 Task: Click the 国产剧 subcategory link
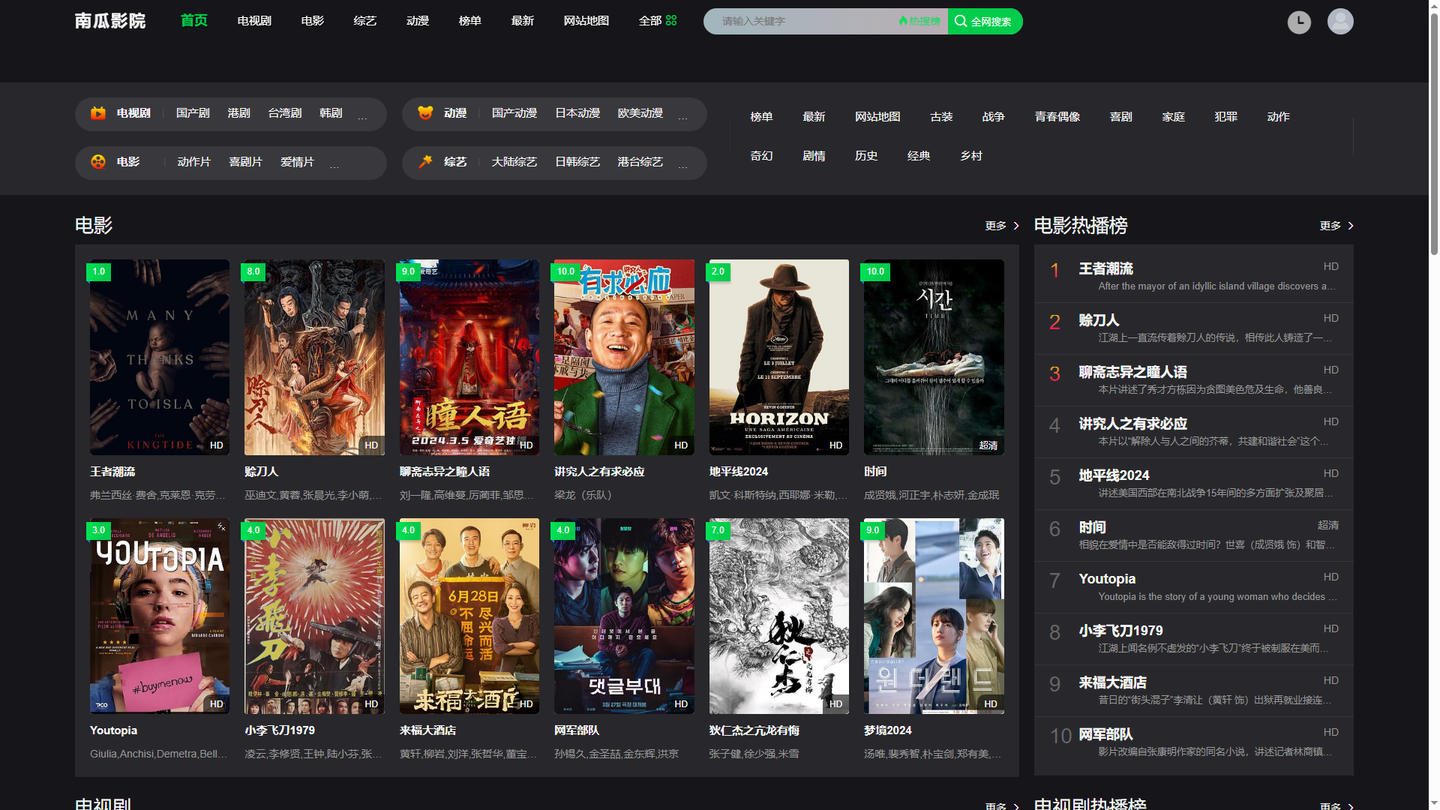[193, 113]
